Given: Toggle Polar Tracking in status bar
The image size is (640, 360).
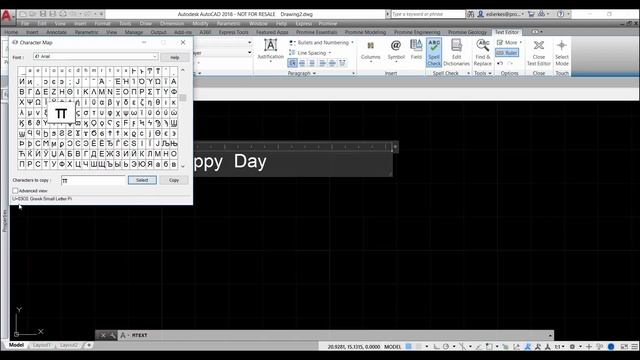Looking at the screenshot, I should coord(446,347).
